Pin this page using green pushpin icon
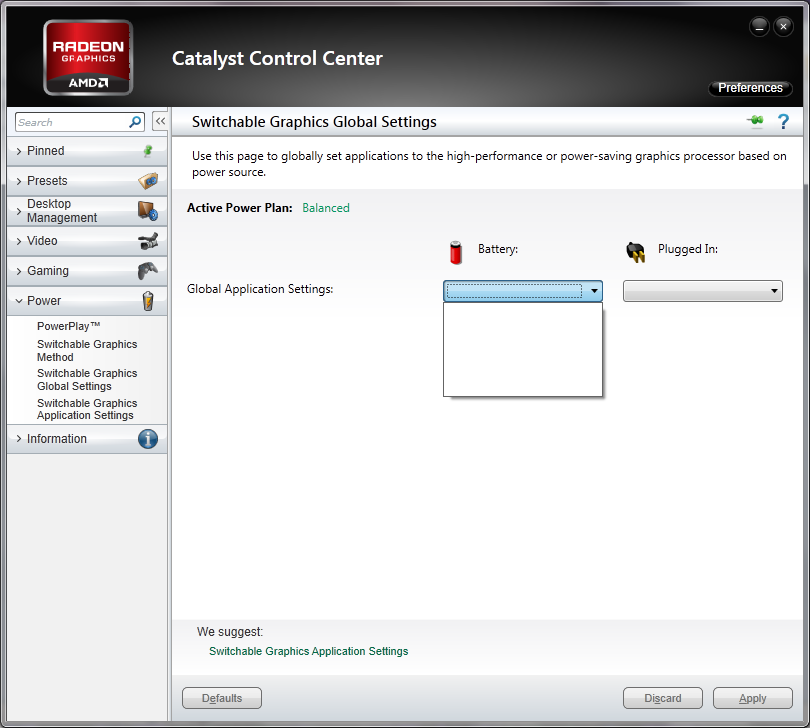Viewport: 810px width, 728px height. [755, 121]
